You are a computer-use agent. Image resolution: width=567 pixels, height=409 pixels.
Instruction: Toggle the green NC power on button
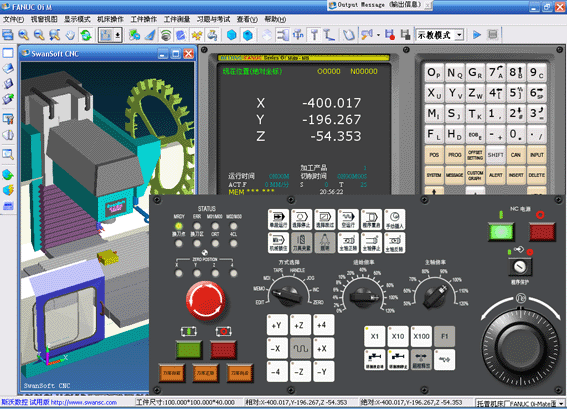501,232
